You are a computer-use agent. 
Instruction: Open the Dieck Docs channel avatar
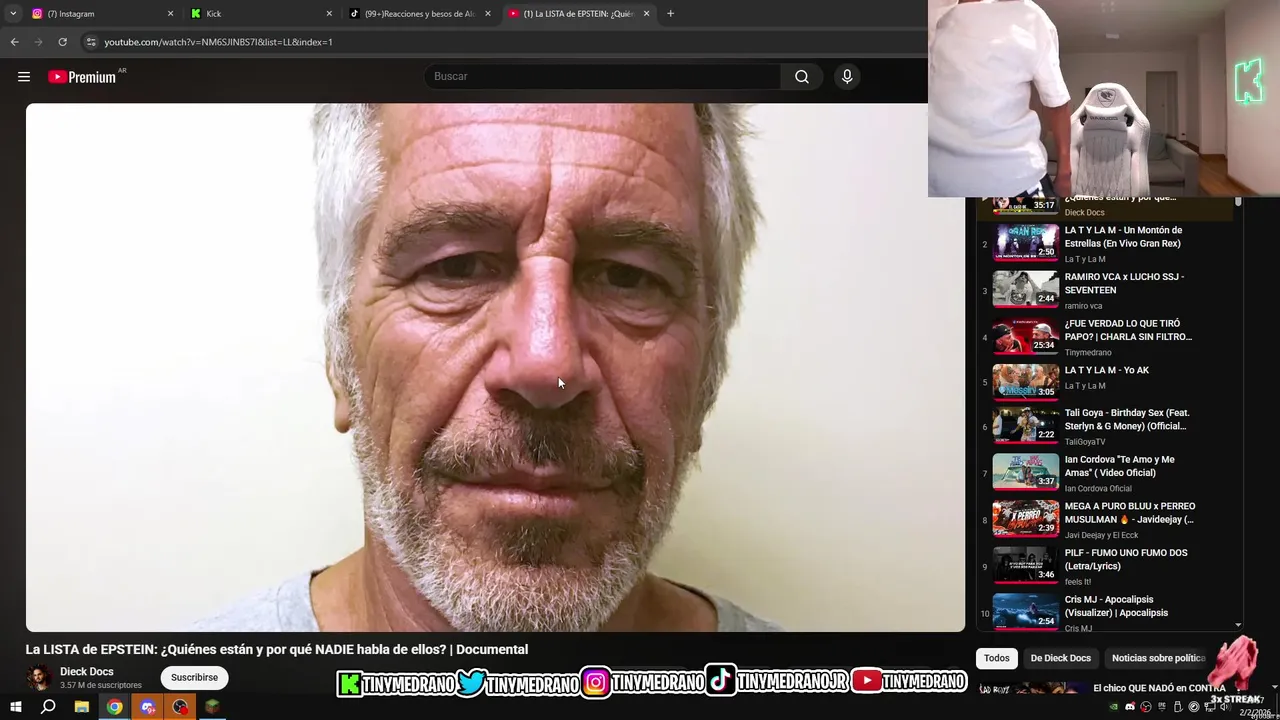(39, 677)
